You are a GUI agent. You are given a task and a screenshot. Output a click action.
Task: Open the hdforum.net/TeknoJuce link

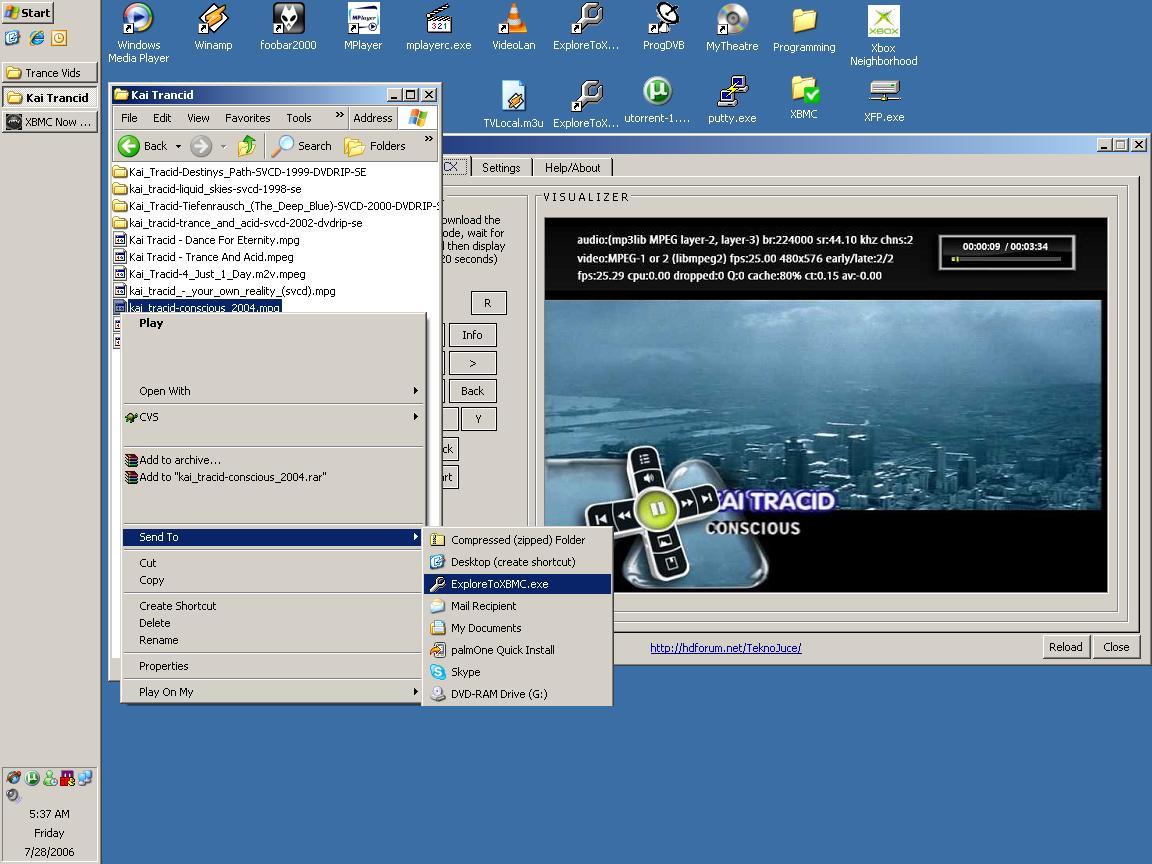pyautogui.click(x=725, y=648)
